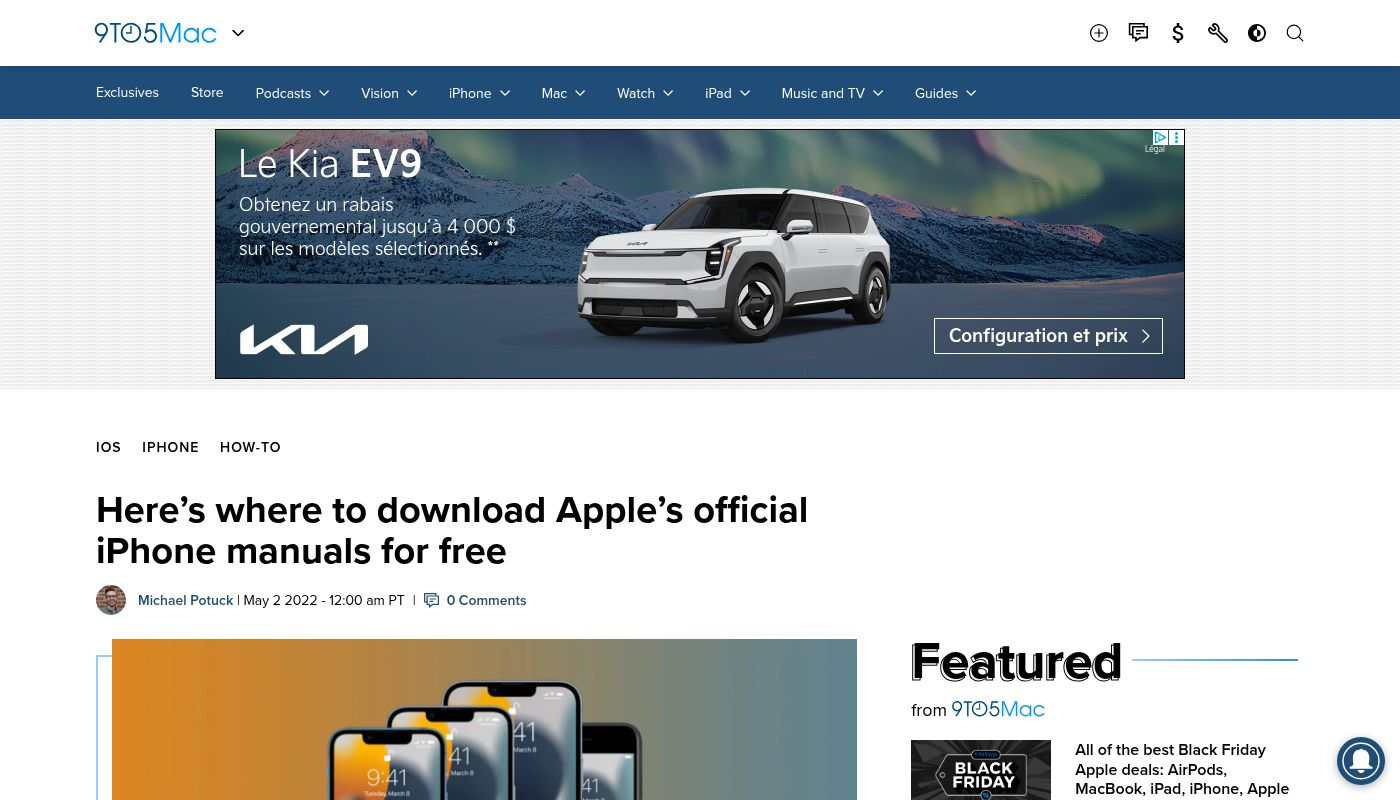Screen dimensions: 1400x800
Task: Open author Michael Potuck's page
Action: (x=185, y=600)
